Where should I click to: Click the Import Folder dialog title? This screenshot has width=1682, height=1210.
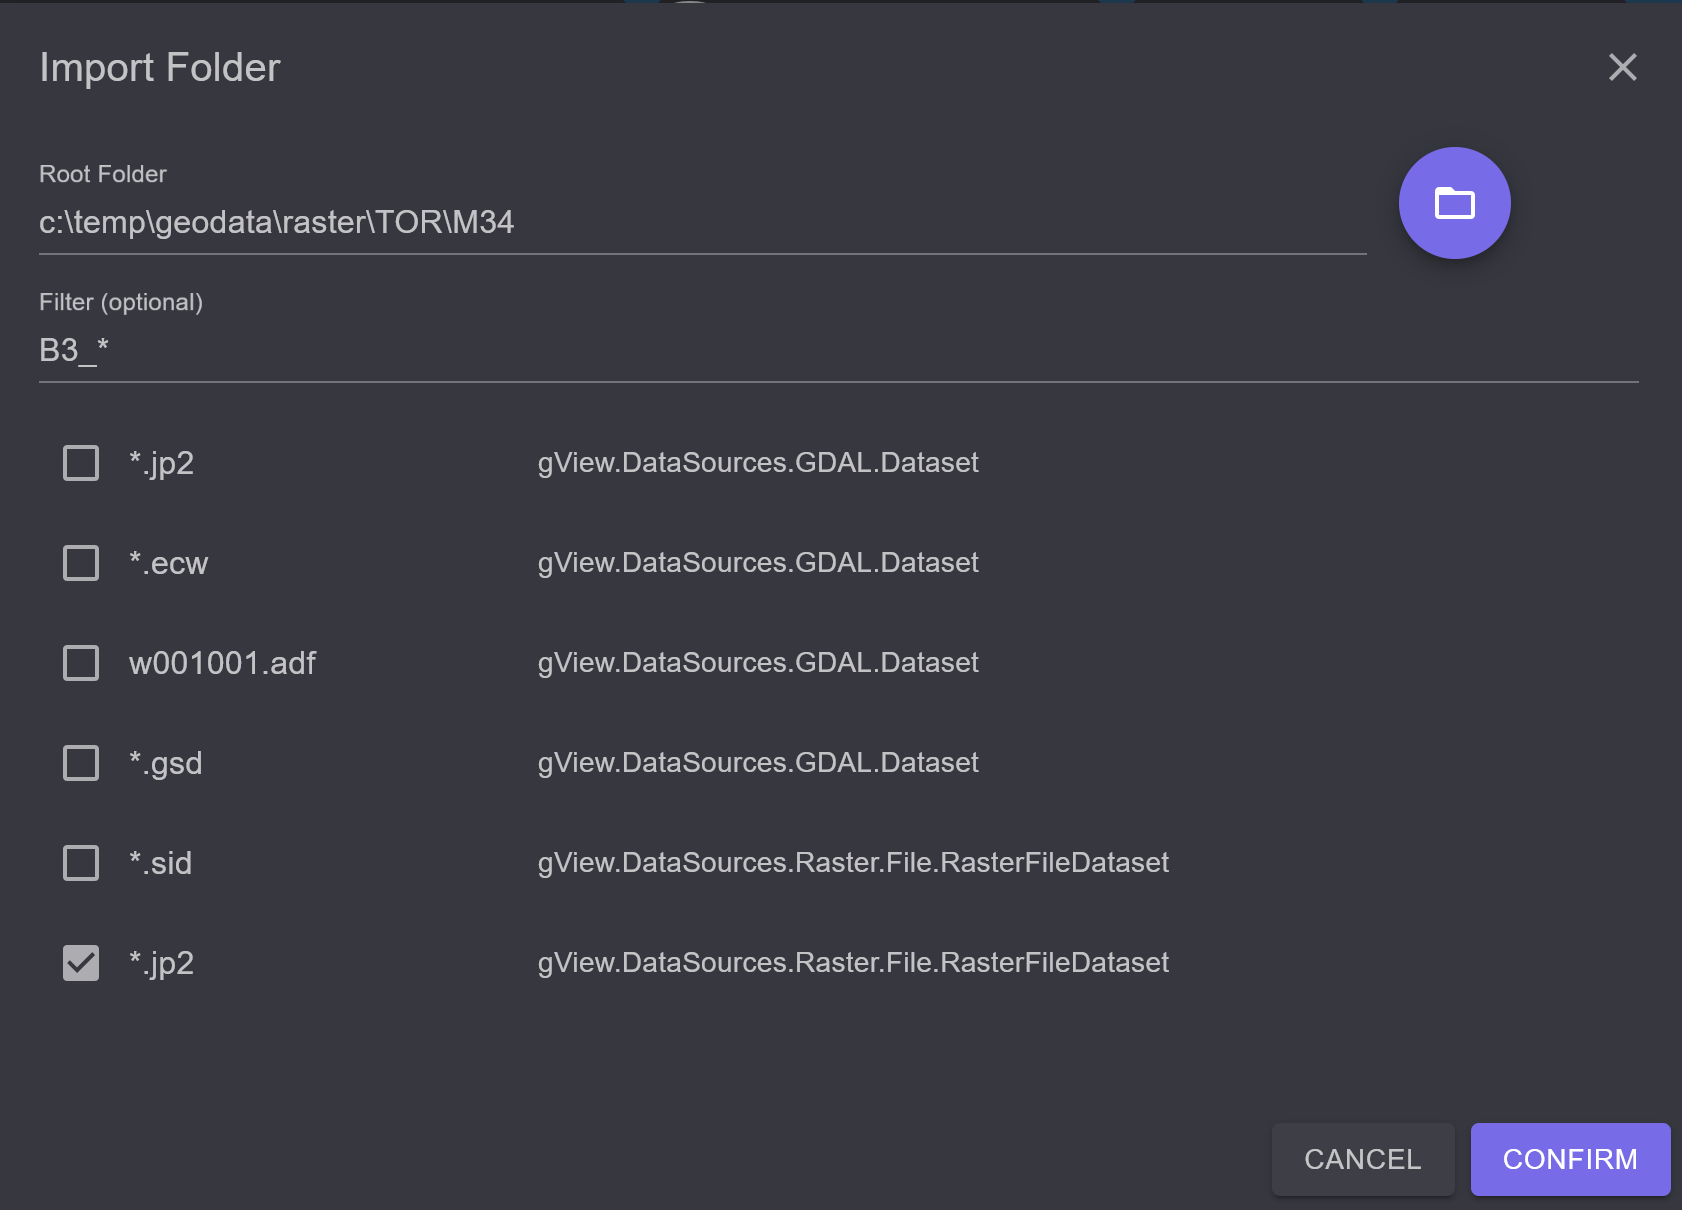[160, 67]
